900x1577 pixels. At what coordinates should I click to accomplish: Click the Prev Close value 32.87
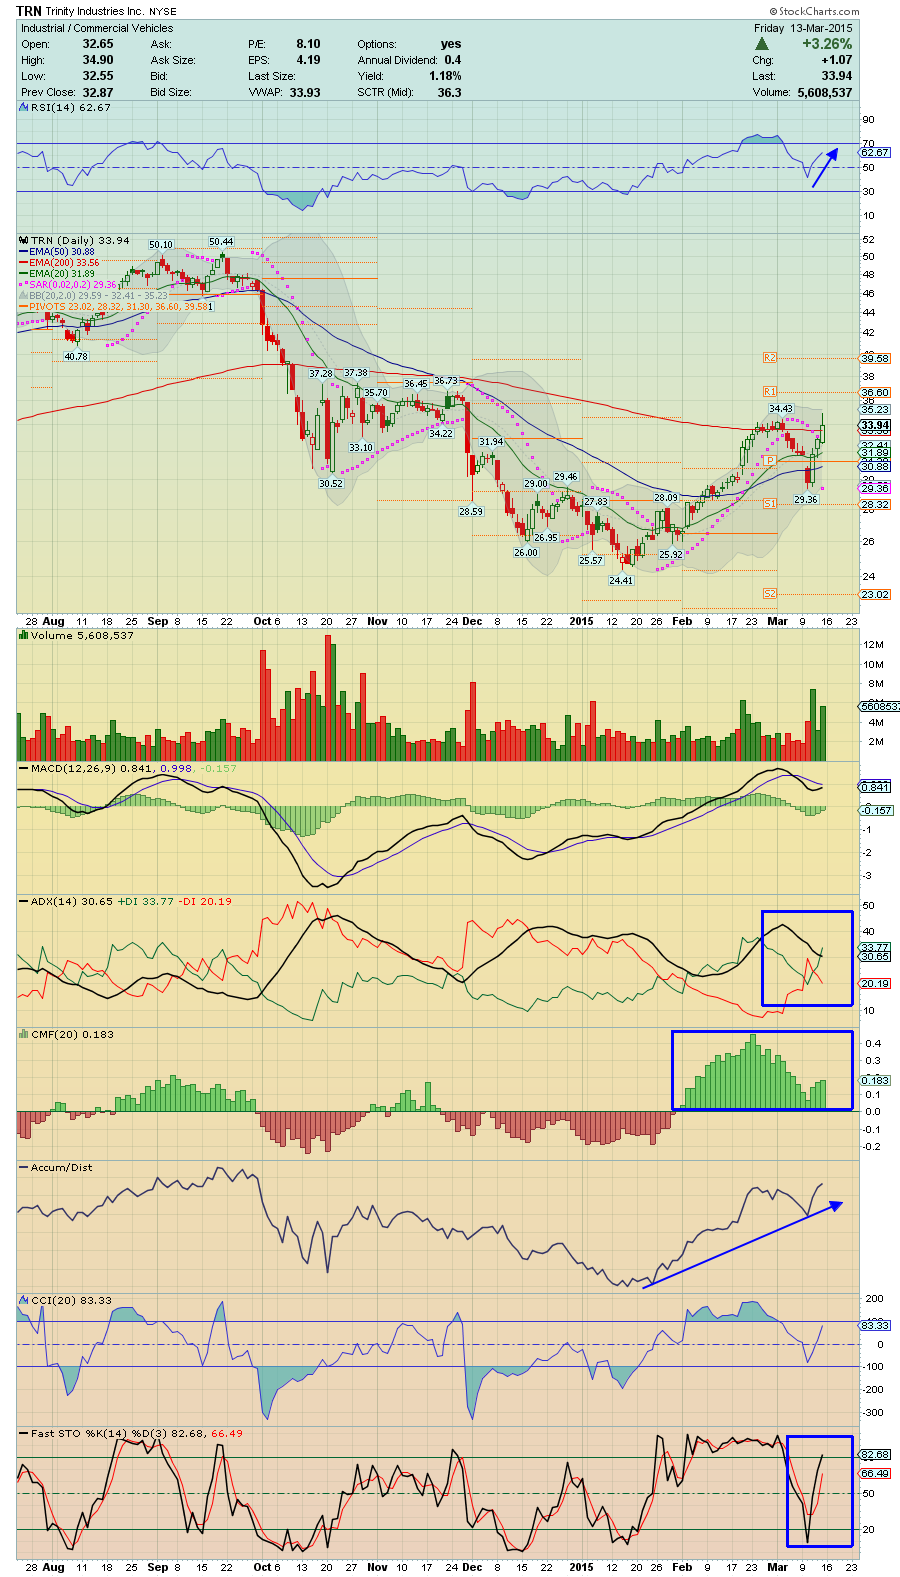[x=98, y=92]
